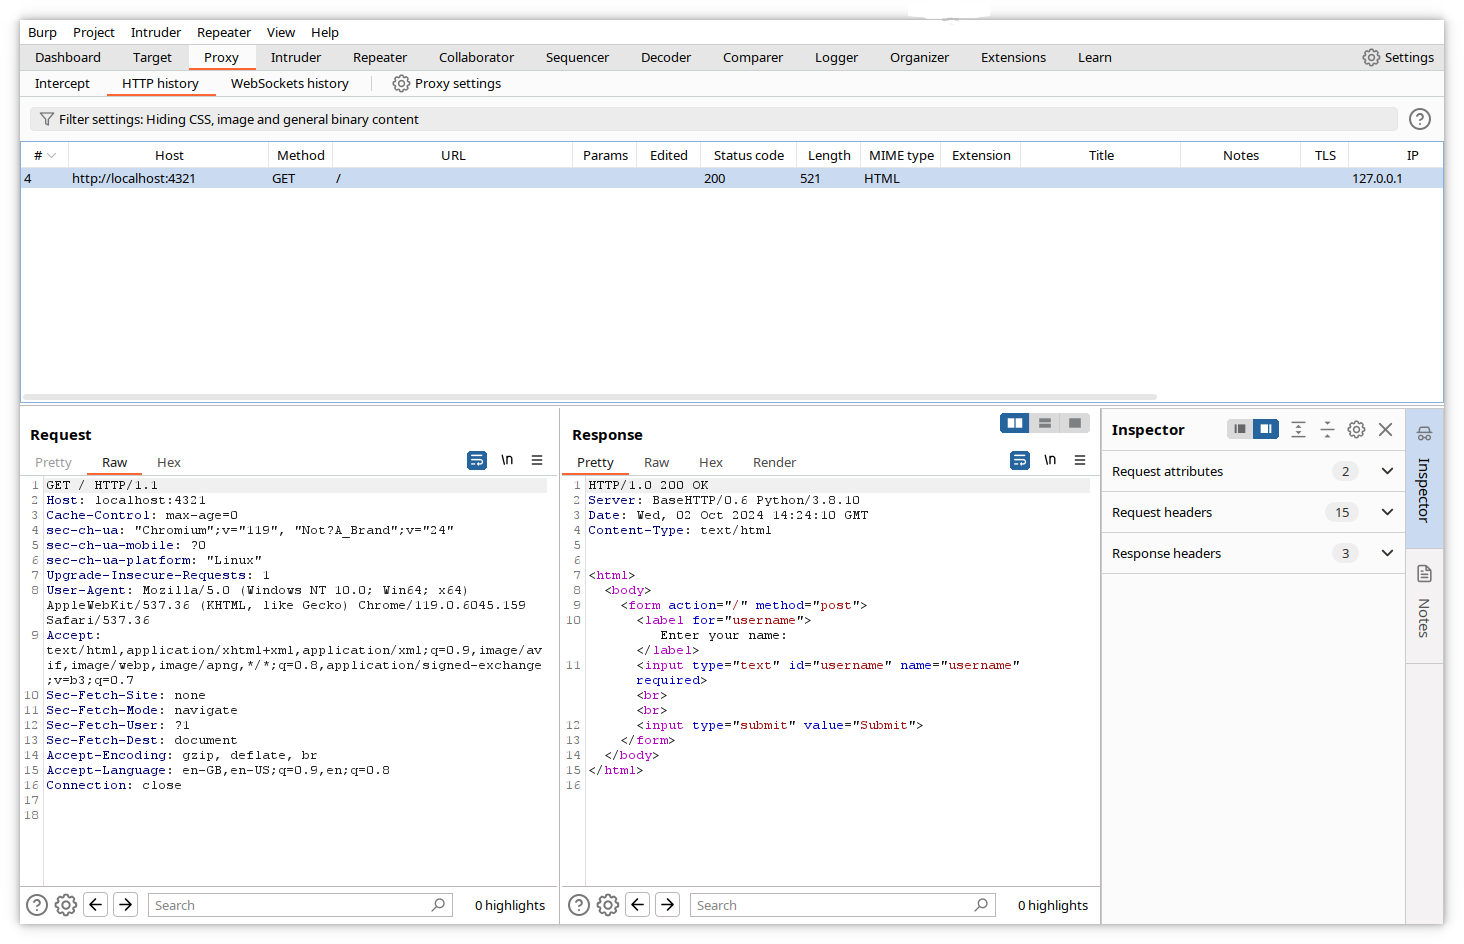Screen dimensions: 1464x944
Task: Expand the Request headers section
Action: (x=1387, y=513)
